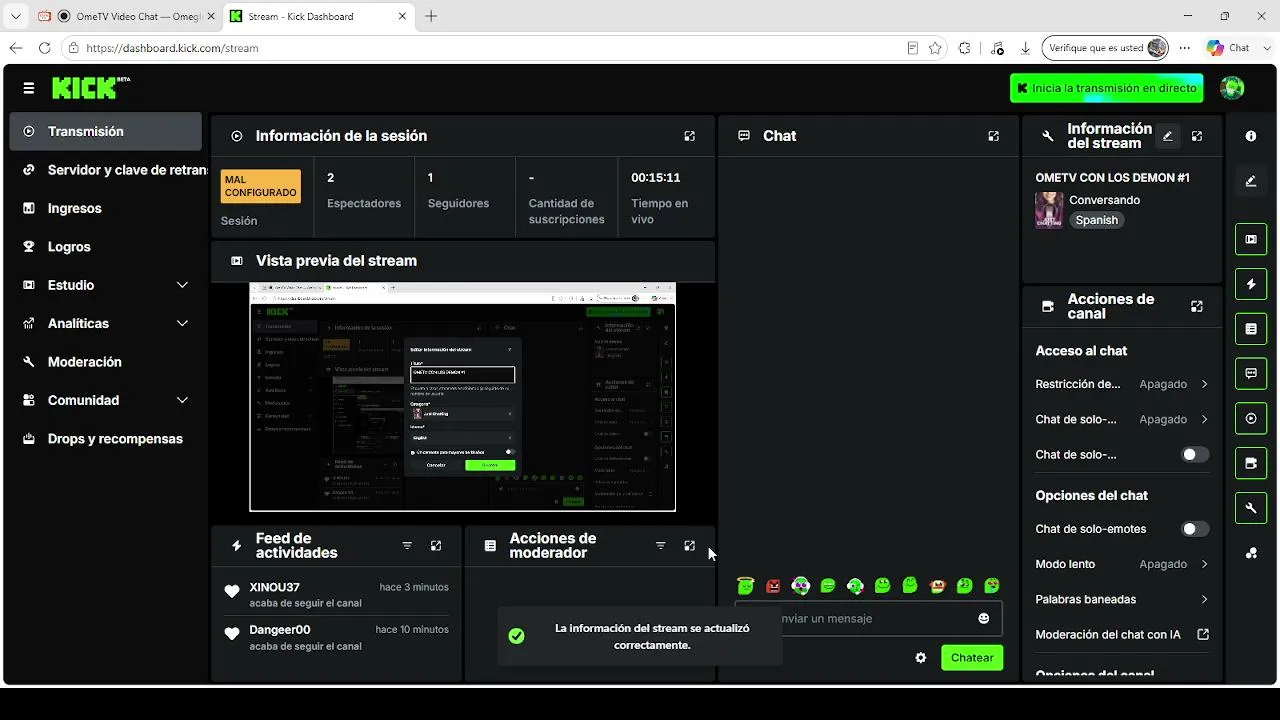
Task: Click the stream preview thumbnail
Action: point(463,397)
